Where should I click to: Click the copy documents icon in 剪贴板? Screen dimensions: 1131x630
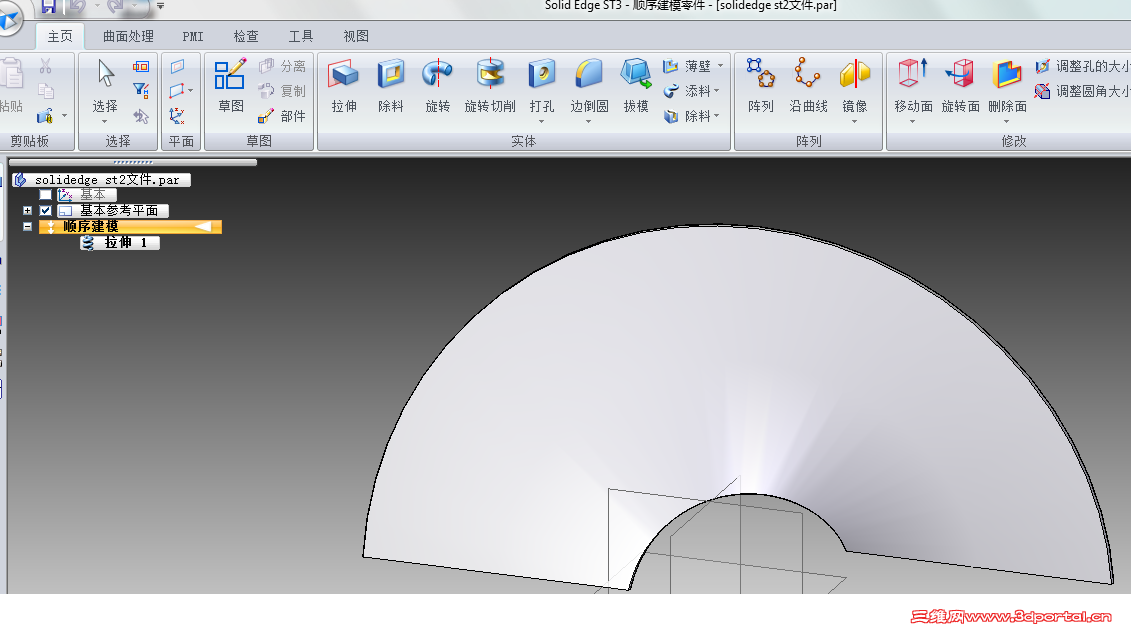tap(45, 91)
